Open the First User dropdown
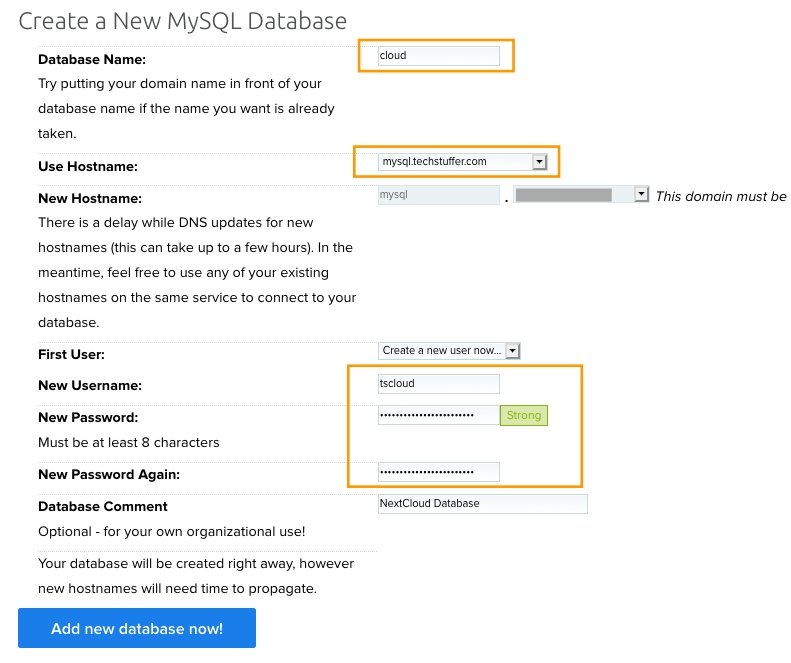The height and width of the screenshot is (663, 791). point(448,350)
